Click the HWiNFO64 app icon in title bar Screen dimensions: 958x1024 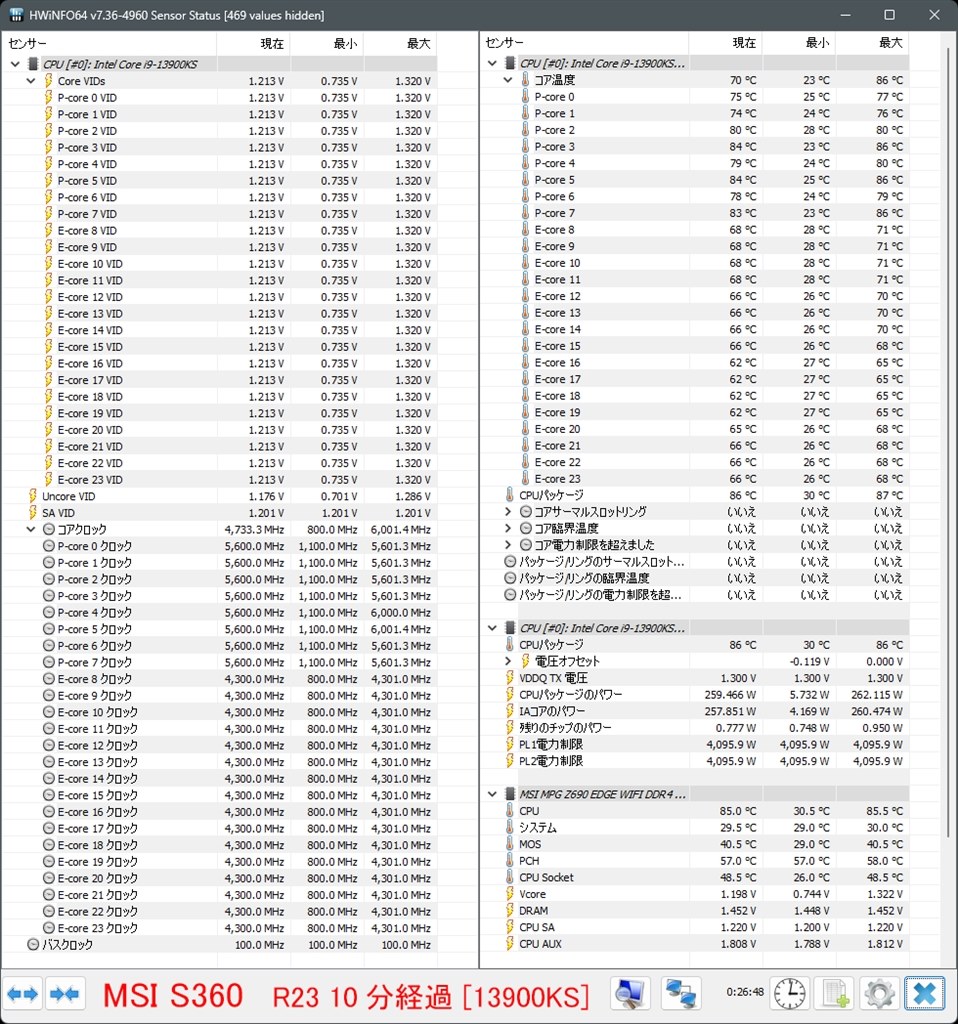(16, 14)
